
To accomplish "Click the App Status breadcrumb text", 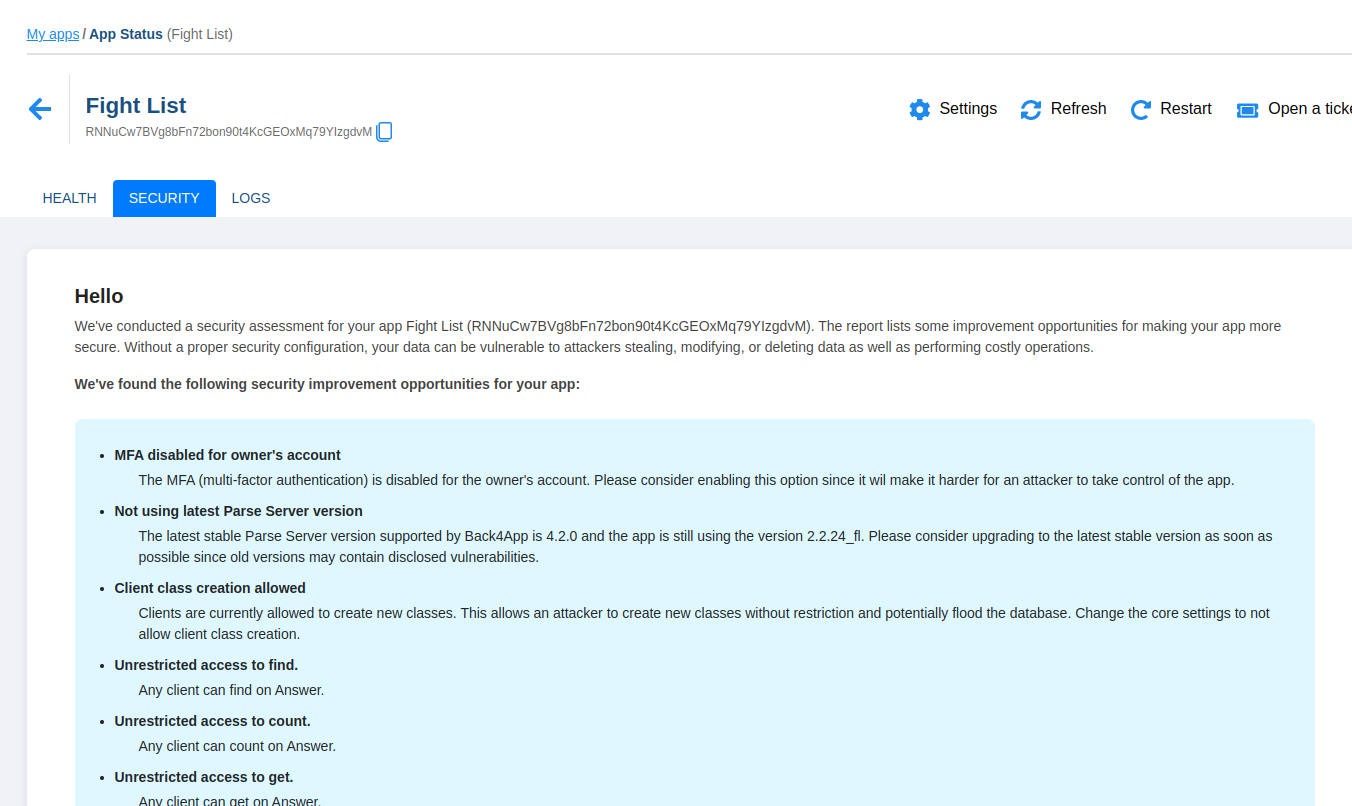I will [126, 34].
